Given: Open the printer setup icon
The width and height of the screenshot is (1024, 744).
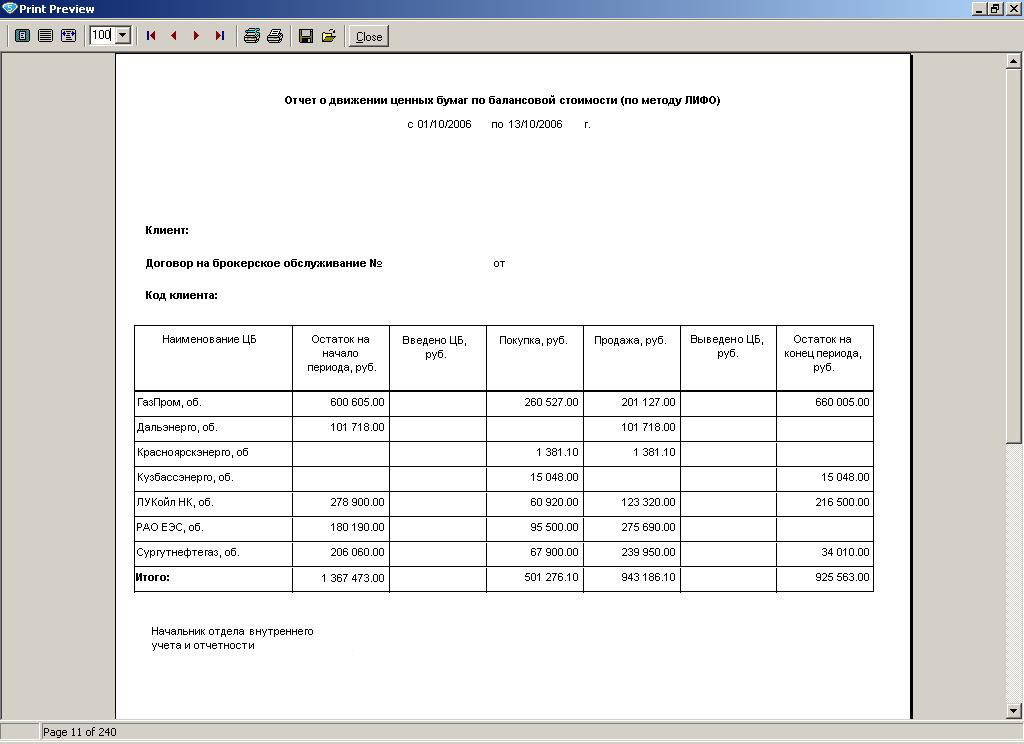Looking at the screenshot, I should tap(251, 35).
